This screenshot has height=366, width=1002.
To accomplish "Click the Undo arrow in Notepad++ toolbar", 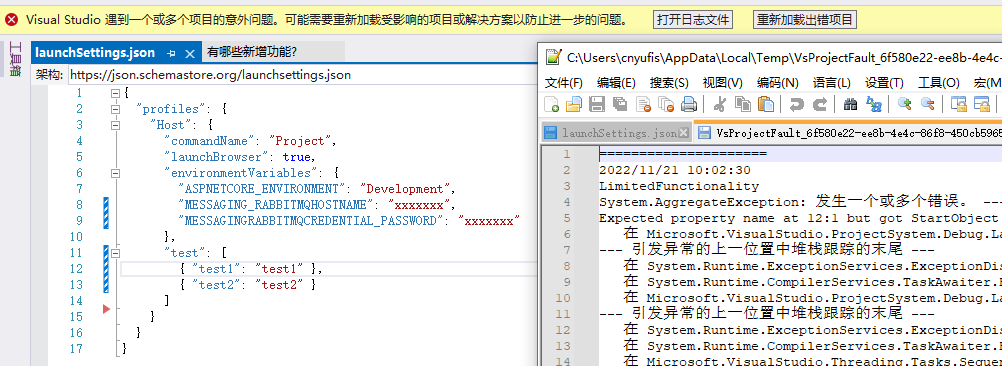I will point(796,103).
